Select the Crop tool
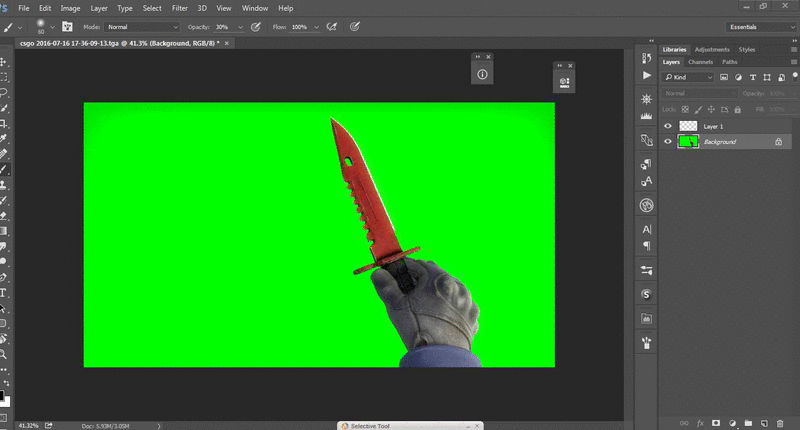The image size is (800, 430). pyautogui.click(x=3, y=123)
